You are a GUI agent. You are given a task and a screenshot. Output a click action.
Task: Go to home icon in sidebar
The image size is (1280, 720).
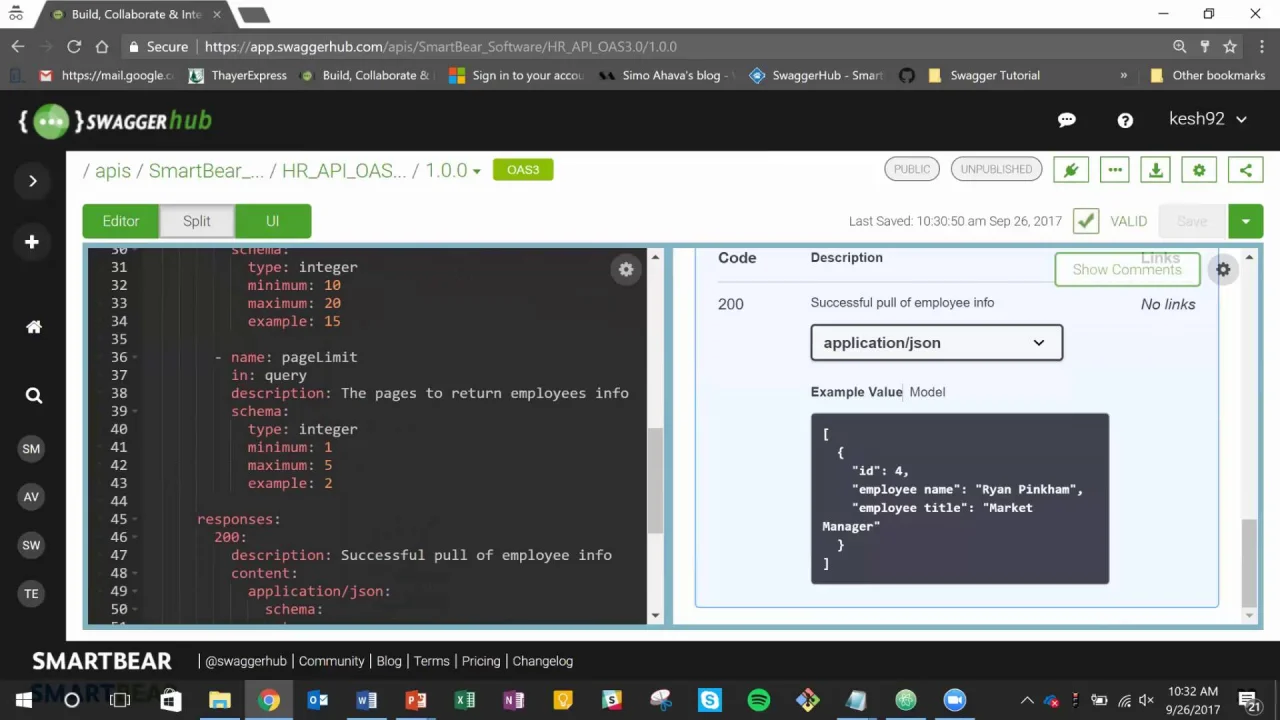click(x=33, y=327)
